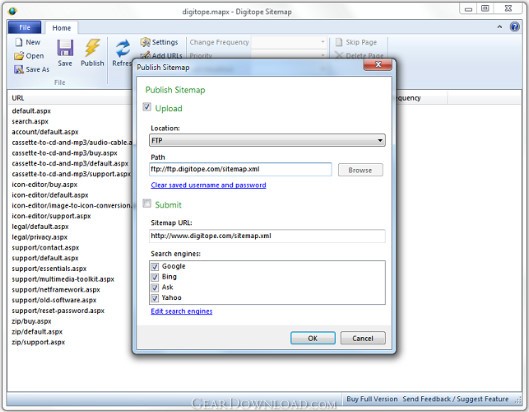Click Clear saved username and password link
Viewport: 529px width, 412px height.
pos(208,185)
